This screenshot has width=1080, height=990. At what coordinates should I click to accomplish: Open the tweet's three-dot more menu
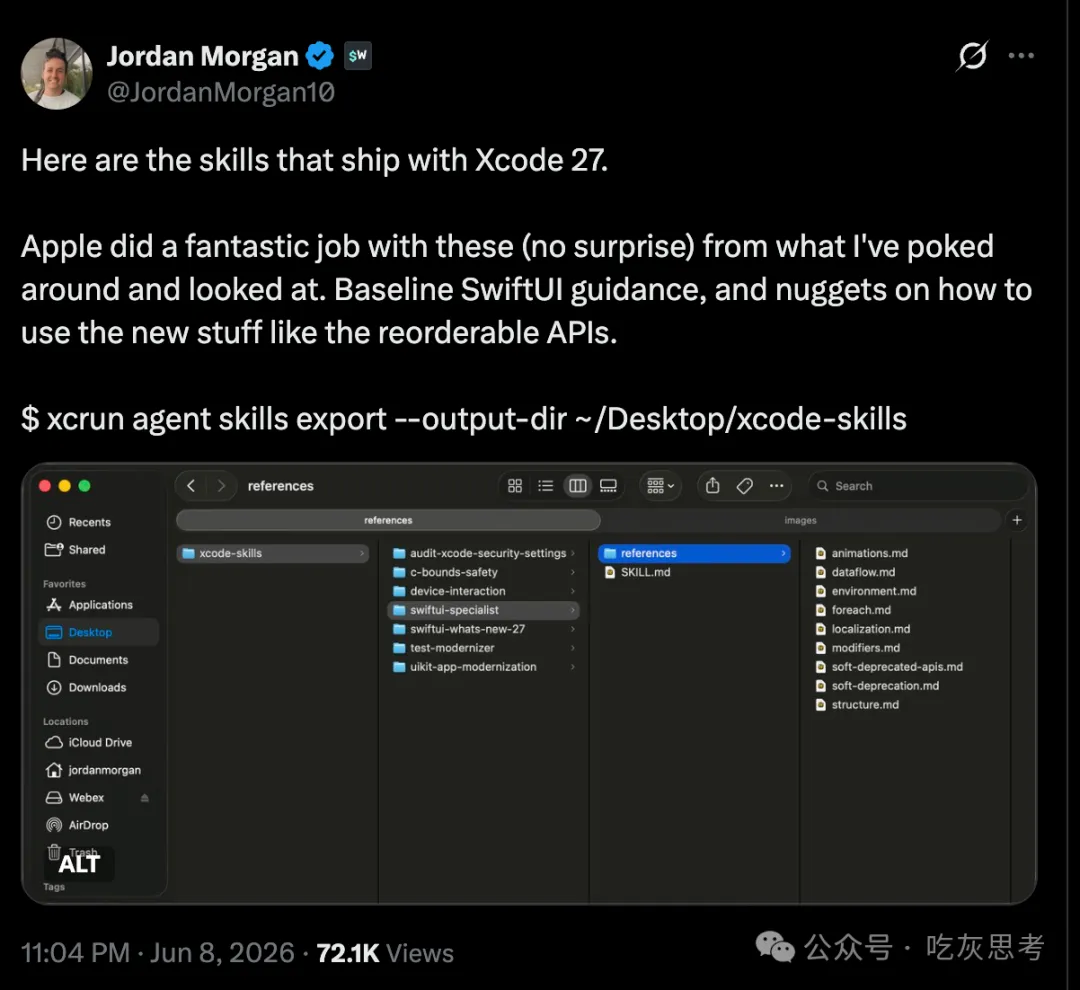[x=1021, y=56]
